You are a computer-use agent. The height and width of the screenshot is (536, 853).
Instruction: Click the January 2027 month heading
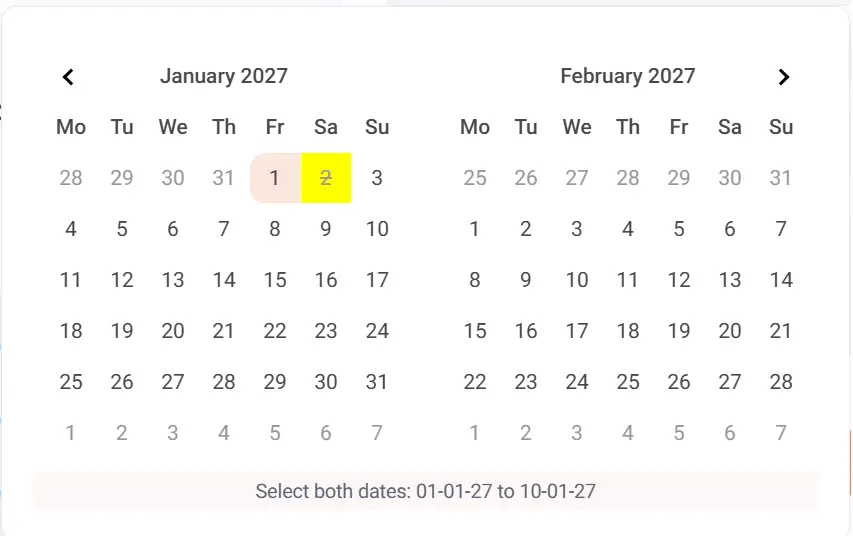coord(224,76)
